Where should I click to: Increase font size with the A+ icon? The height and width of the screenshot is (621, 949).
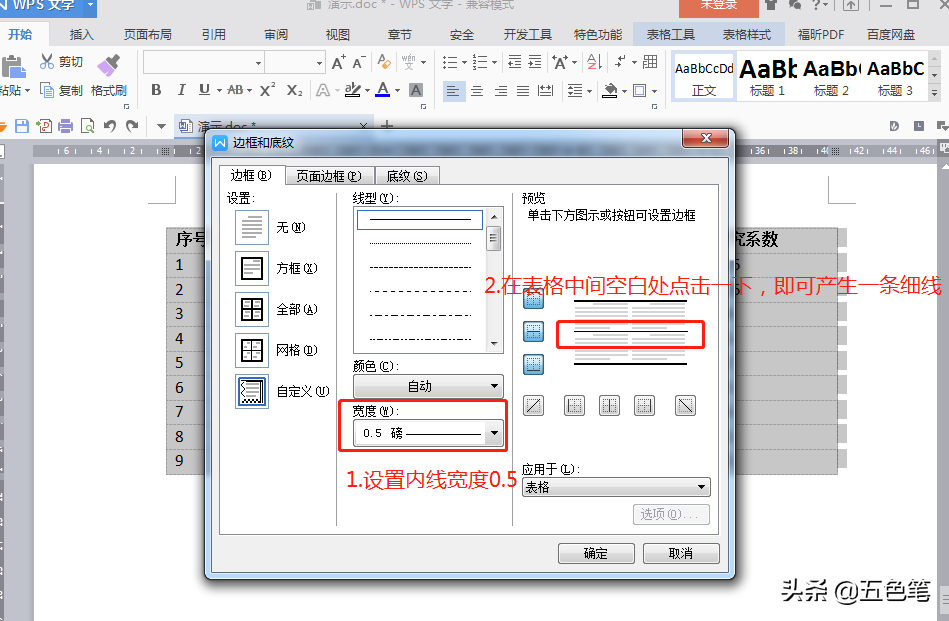338,62
